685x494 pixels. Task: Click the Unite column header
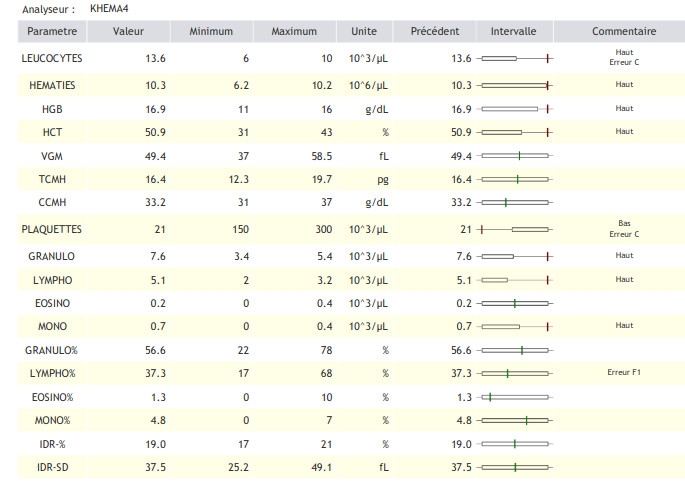[x=364, y=32]
